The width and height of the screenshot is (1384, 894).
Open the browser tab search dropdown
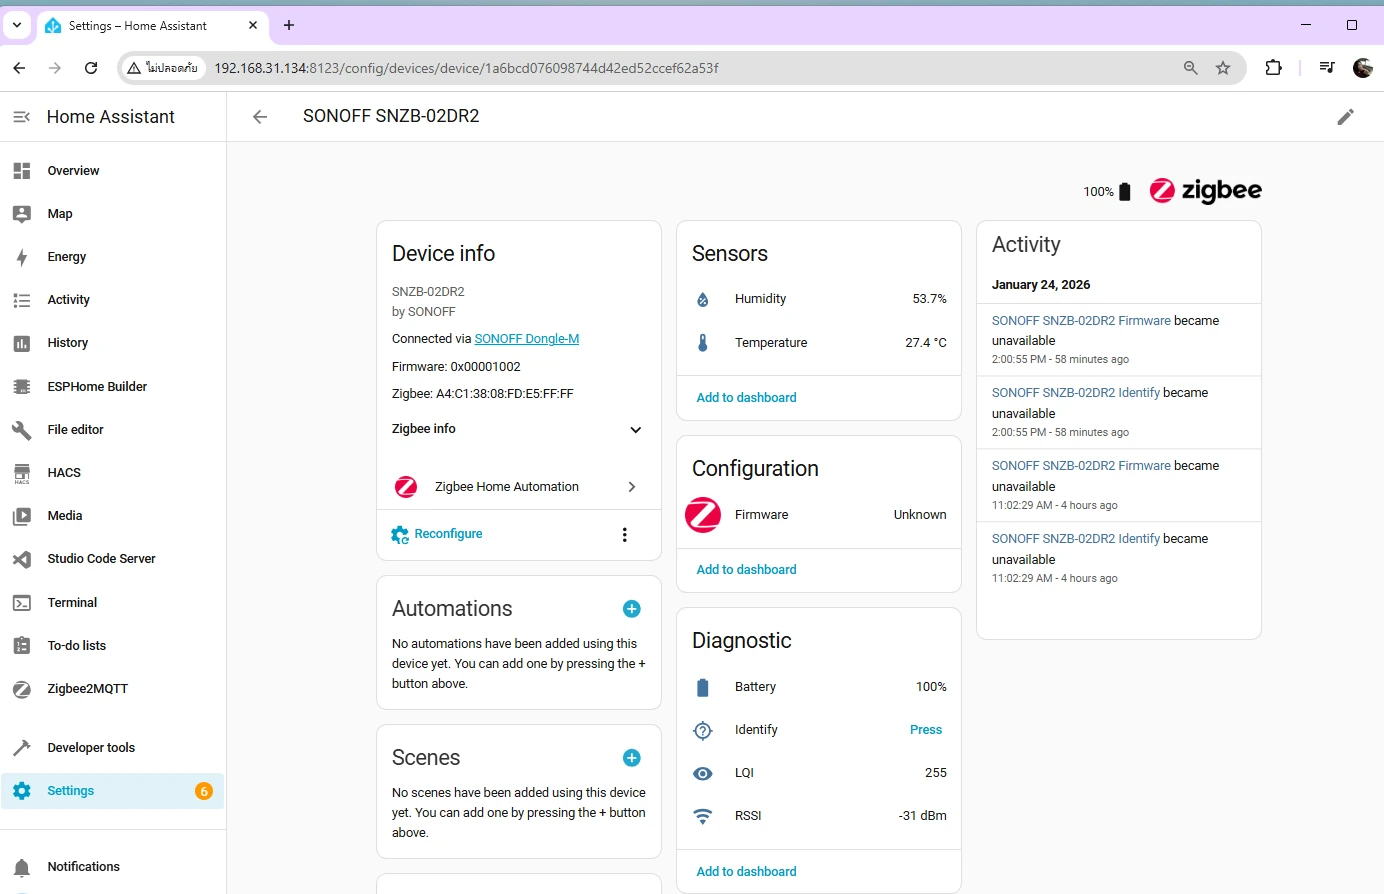tap(17, 25)
